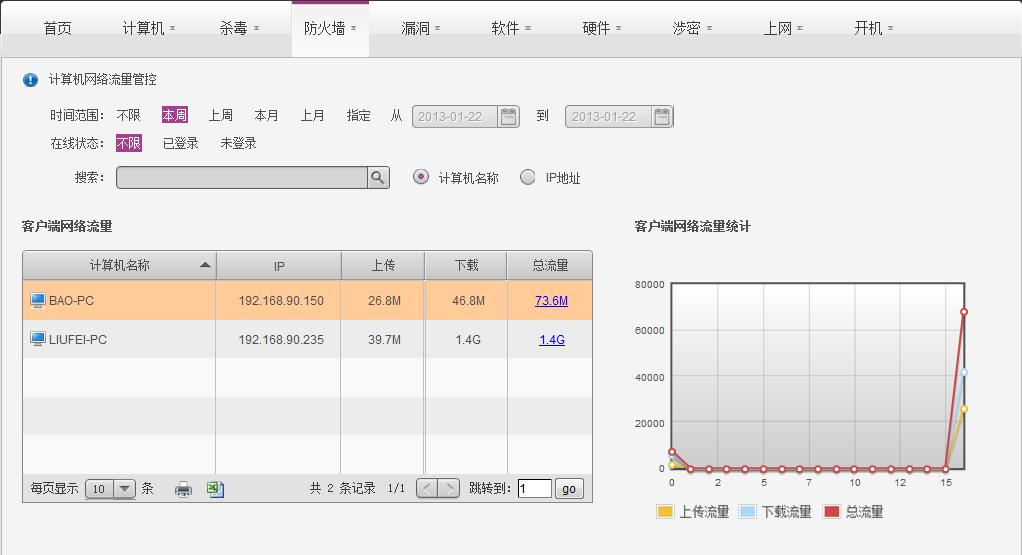
Task: Click the printer icon below table
Action: tap(183, 489)
